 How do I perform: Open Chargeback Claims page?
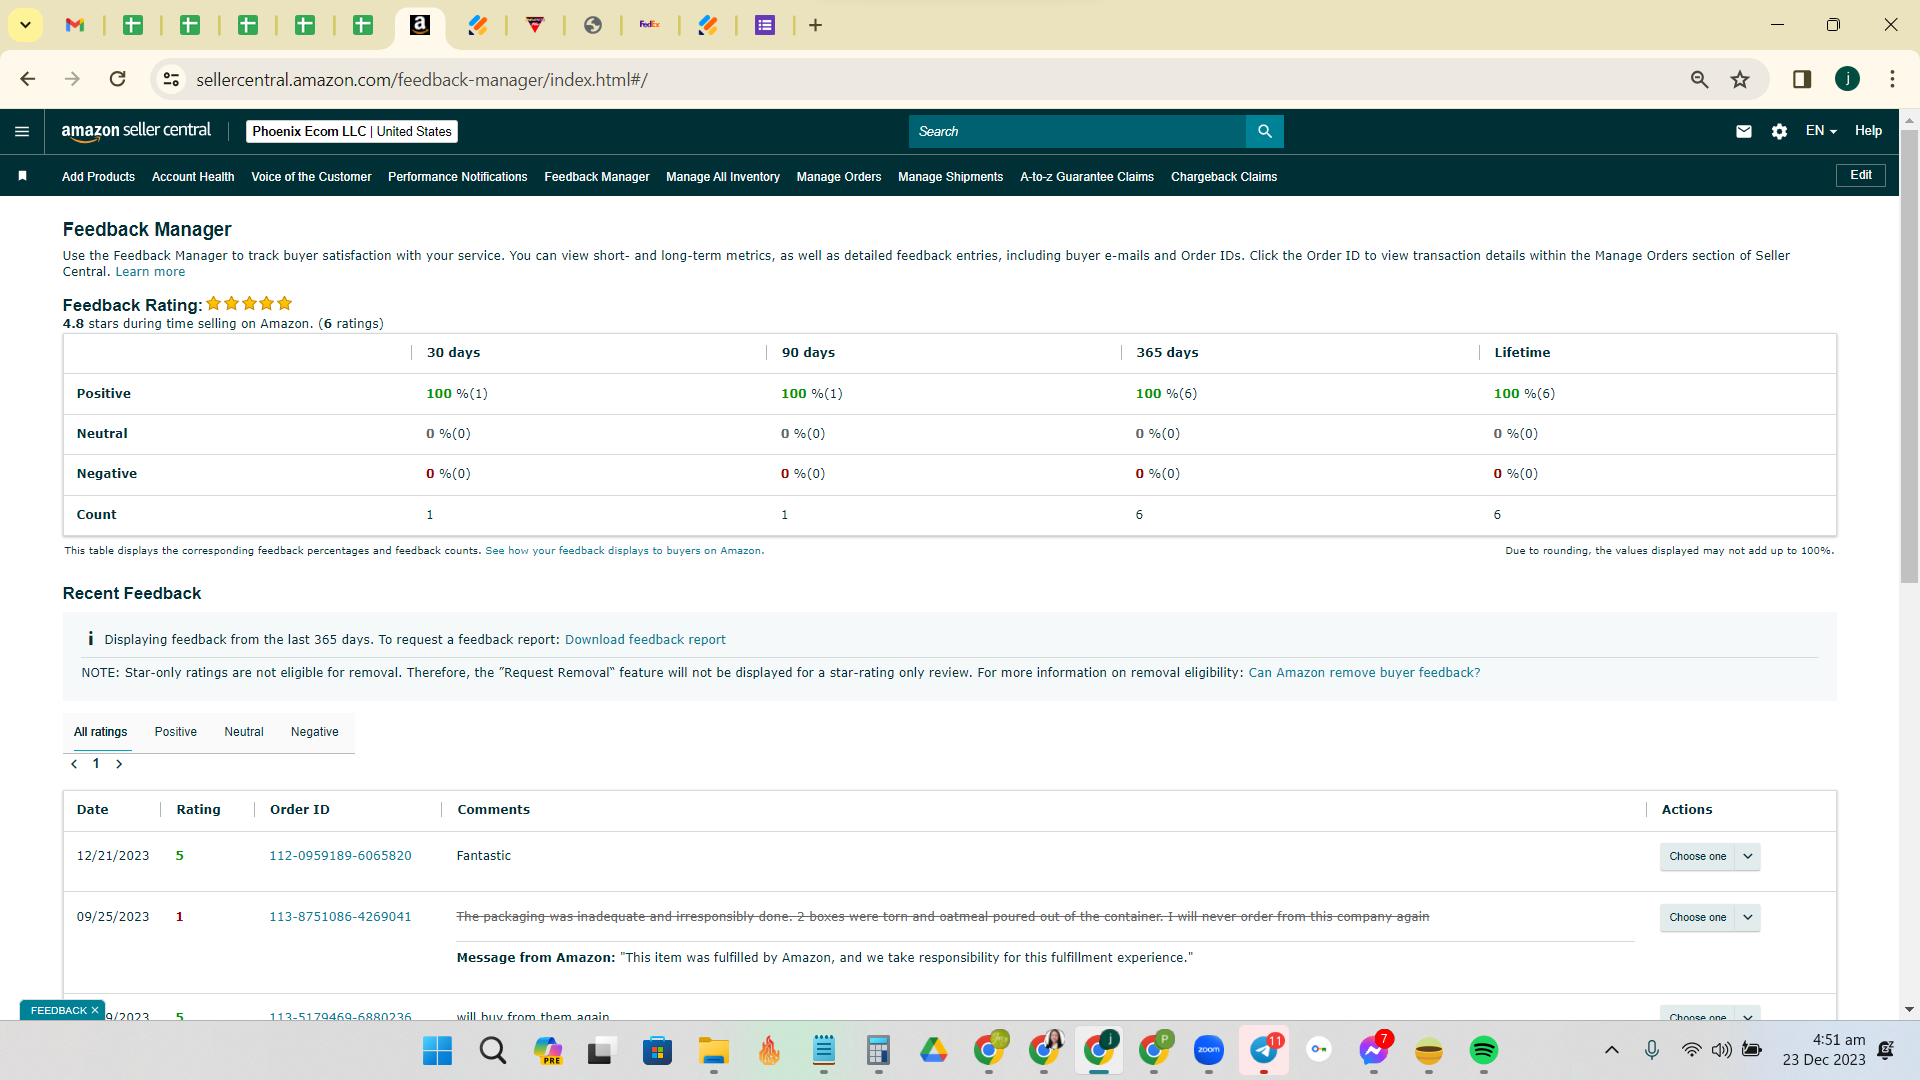pos(1224,177)
